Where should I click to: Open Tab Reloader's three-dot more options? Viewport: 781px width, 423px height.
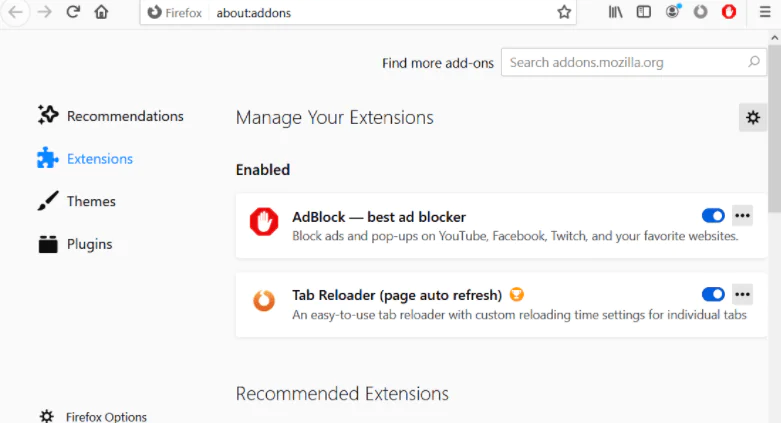(x=742, y=294)
